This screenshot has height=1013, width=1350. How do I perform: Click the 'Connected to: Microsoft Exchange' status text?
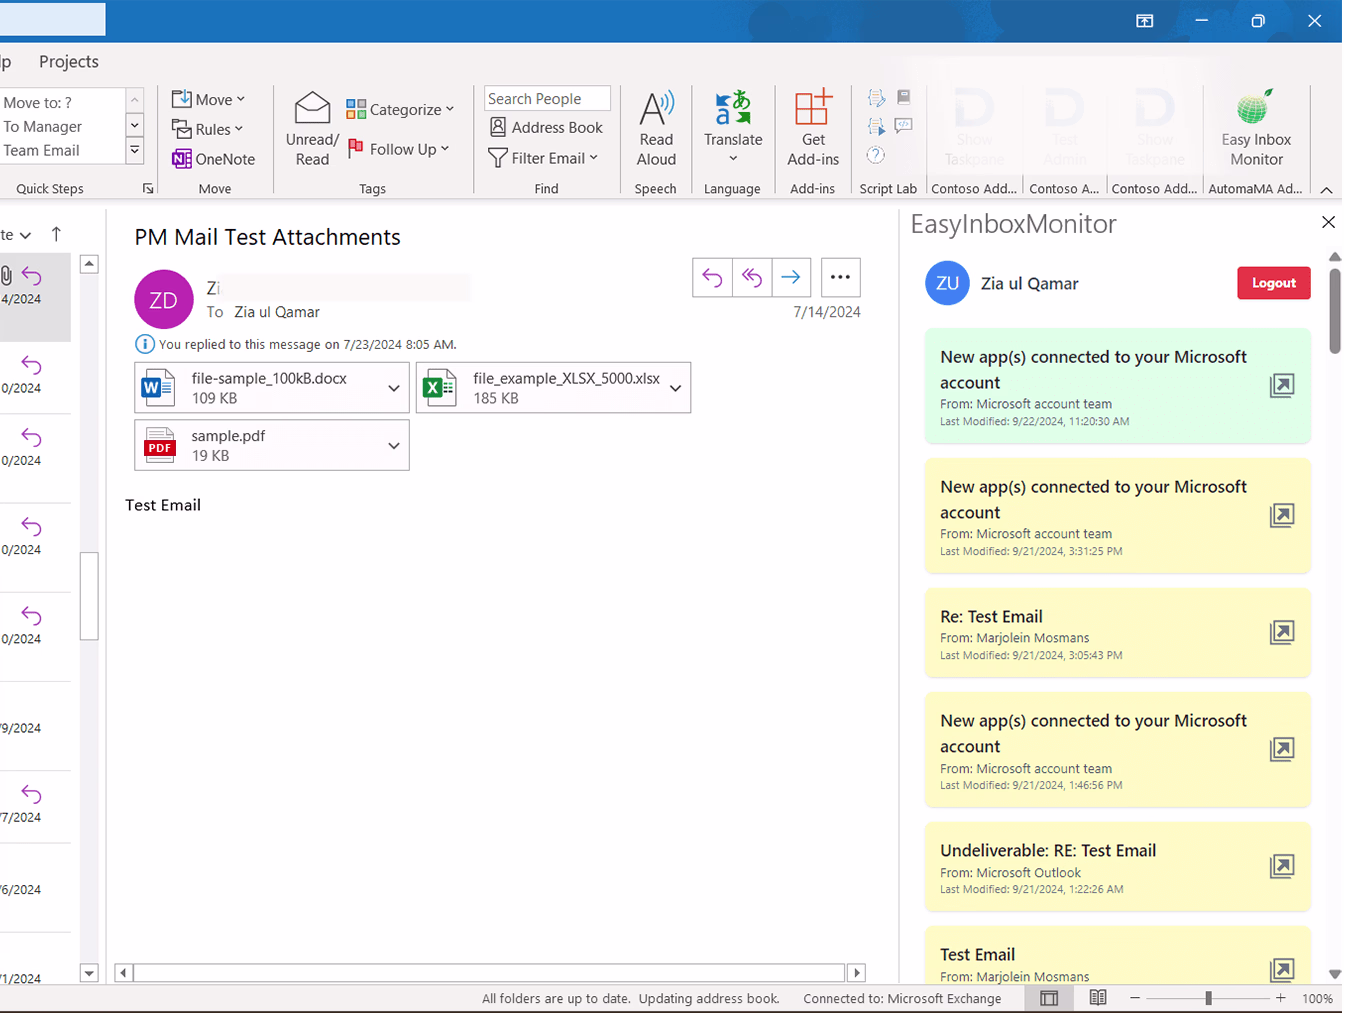(902, 998)
